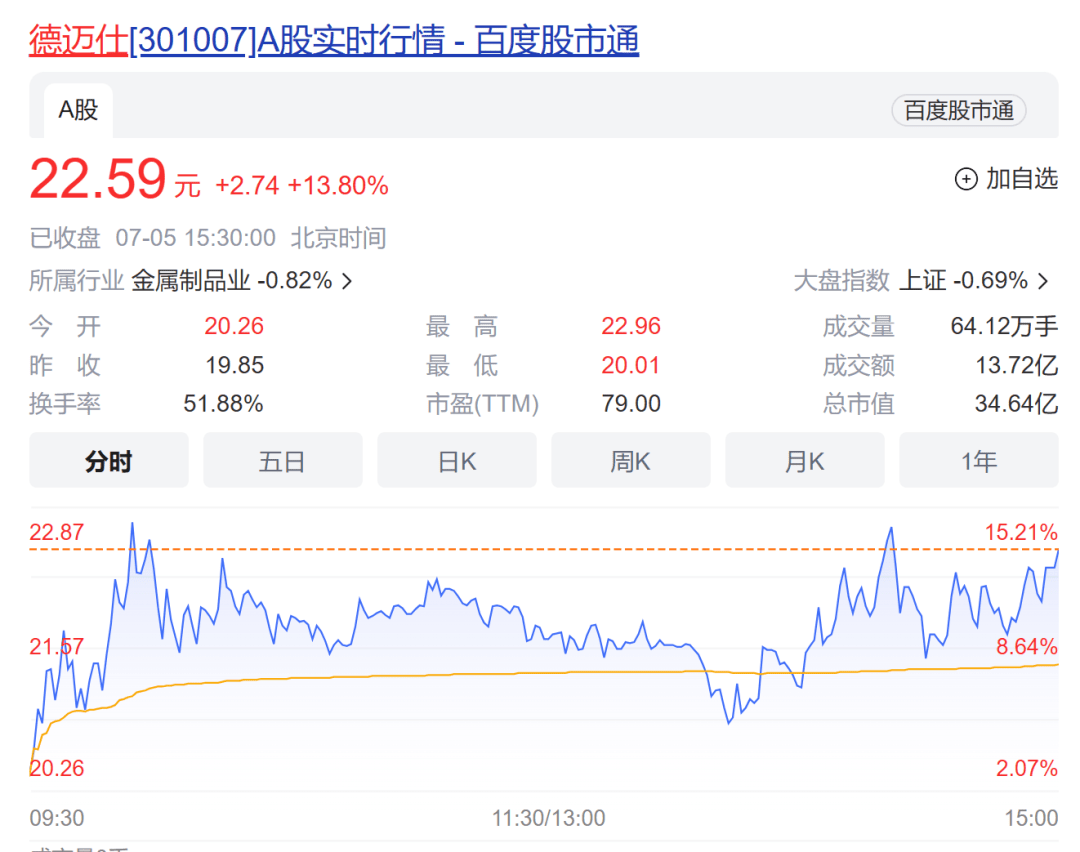This screenshot has width=1080, height=852.
Task: Switch to the 日K chart tab
Action: pyautogui.click(x=457, y=461)
